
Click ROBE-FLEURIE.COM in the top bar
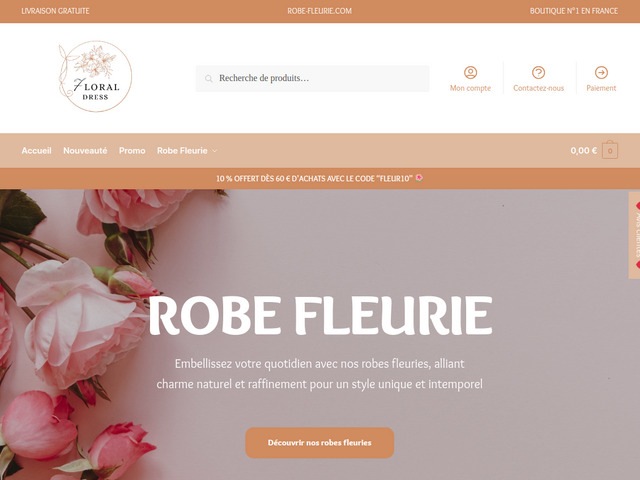pyautogui.click(x=320, y=11)
